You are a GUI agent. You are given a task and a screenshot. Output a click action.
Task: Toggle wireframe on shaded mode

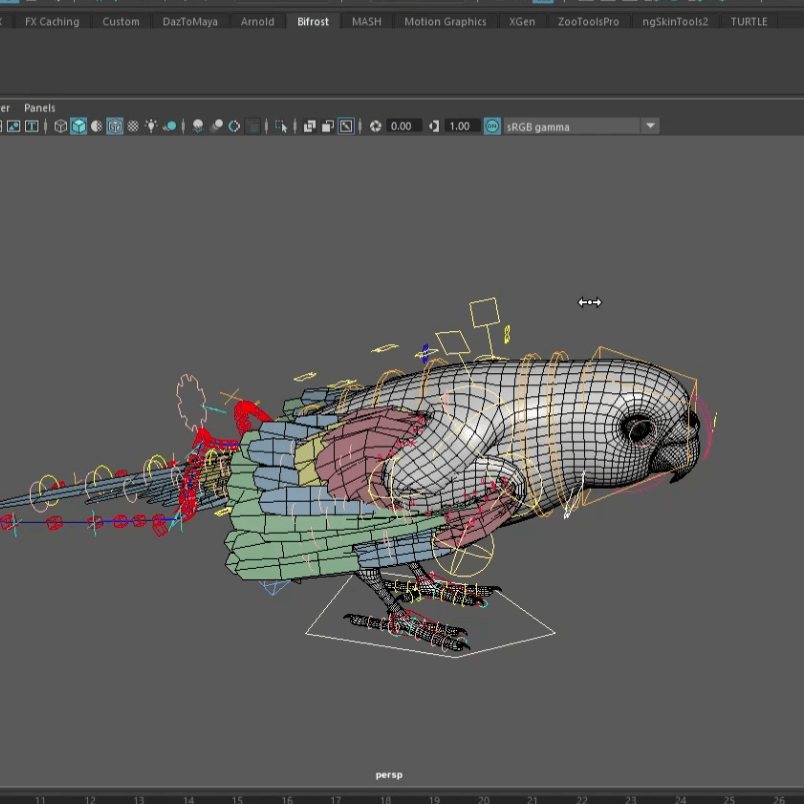[115, 126]
